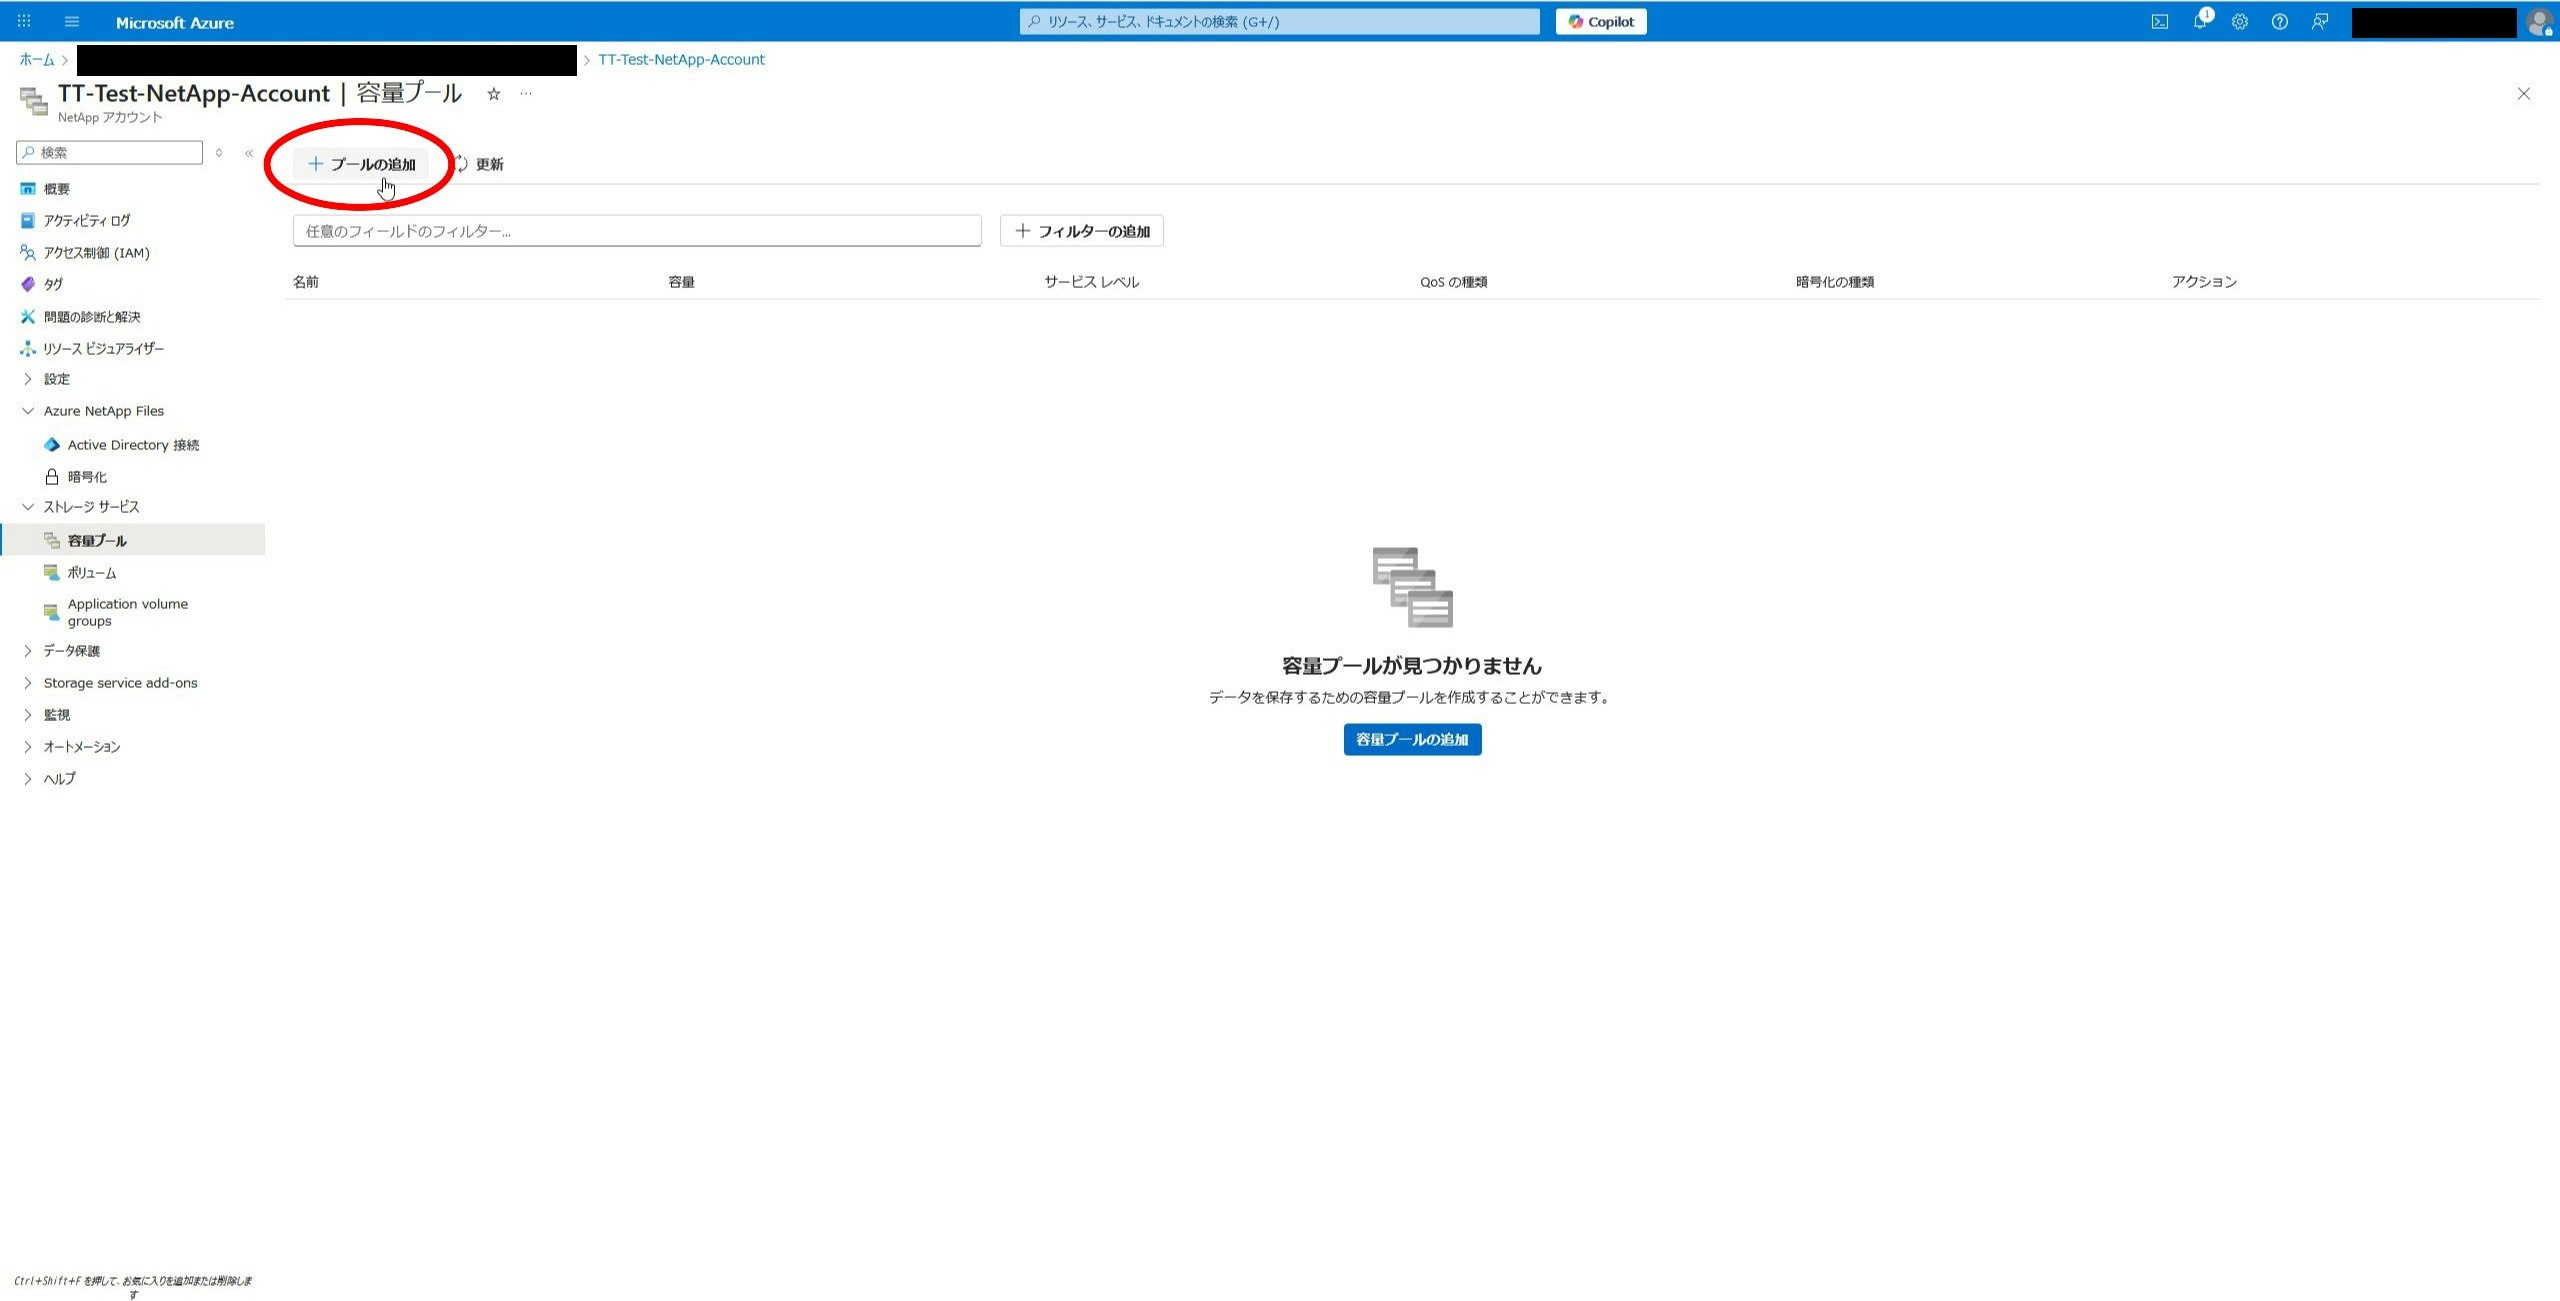2560x1301 pixels.
Task: Open the Azure portal hamburger menu
Action: [72, 22]
